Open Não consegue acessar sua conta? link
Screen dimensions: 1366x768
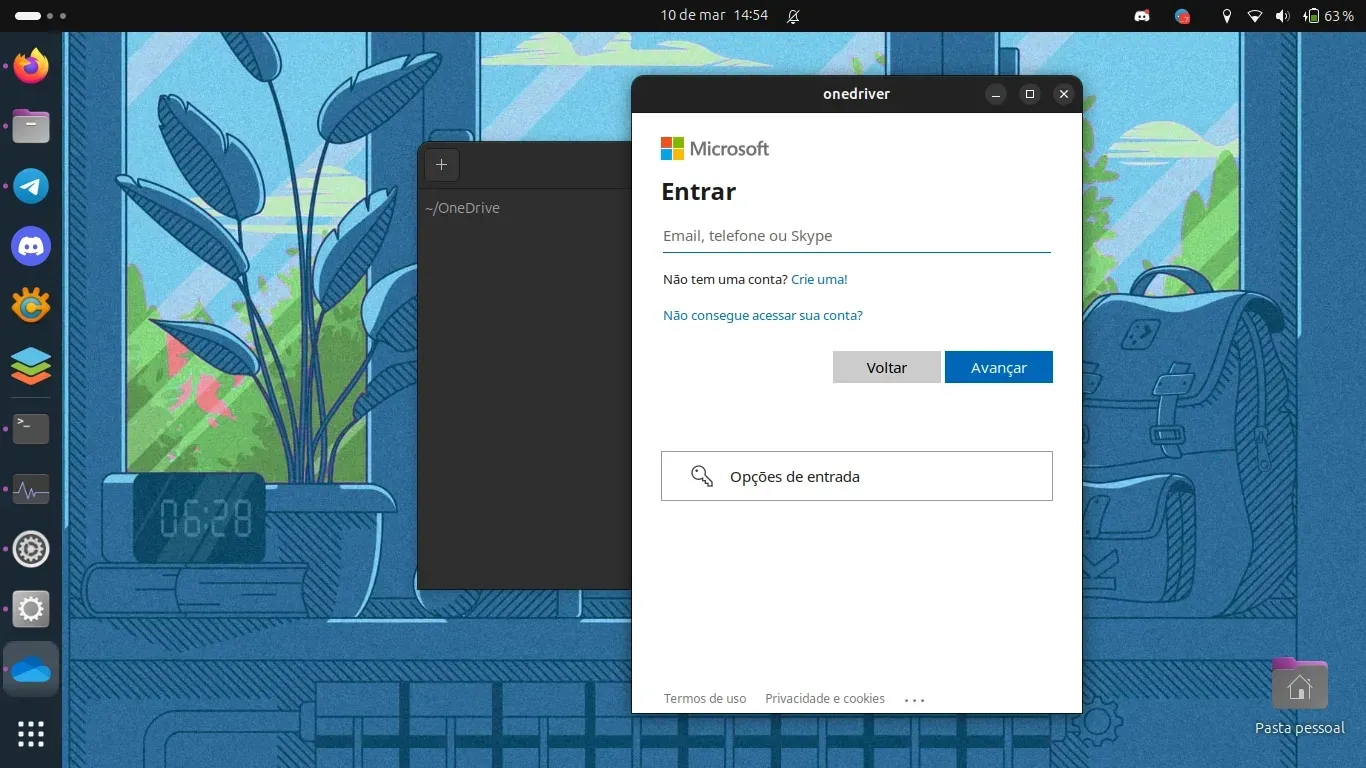762,316
